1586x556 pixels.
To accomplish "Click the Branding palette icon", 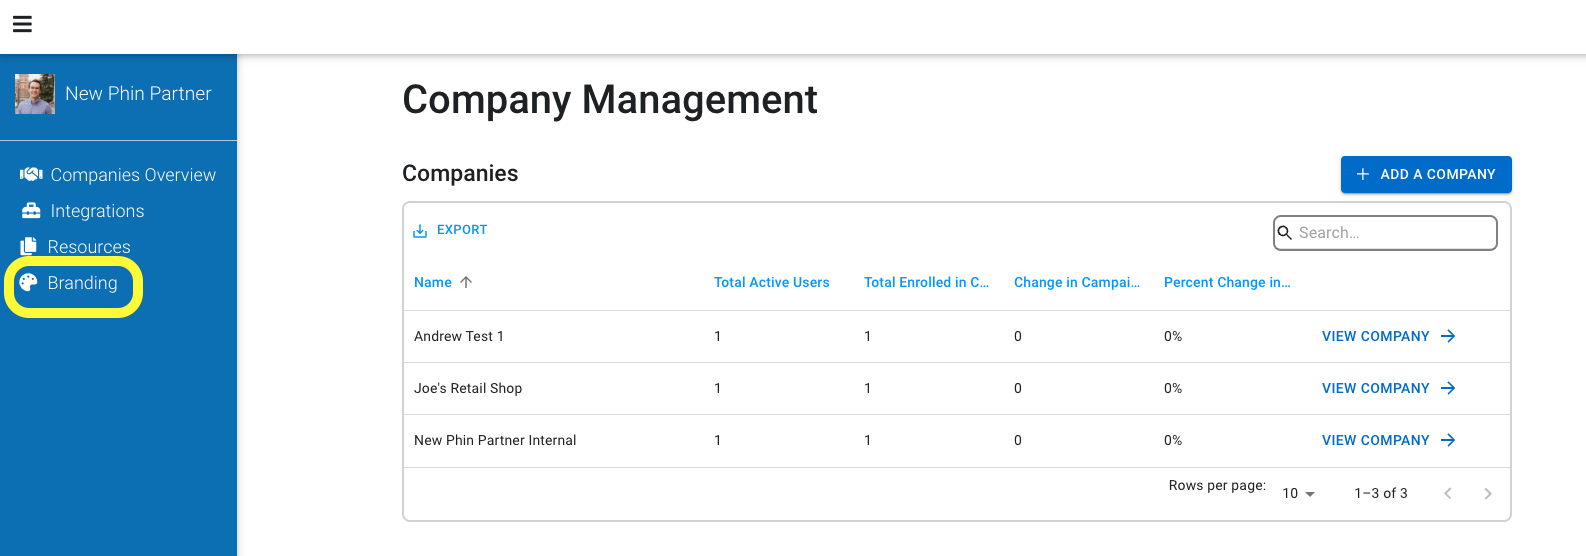I will (x=28, y=282).
